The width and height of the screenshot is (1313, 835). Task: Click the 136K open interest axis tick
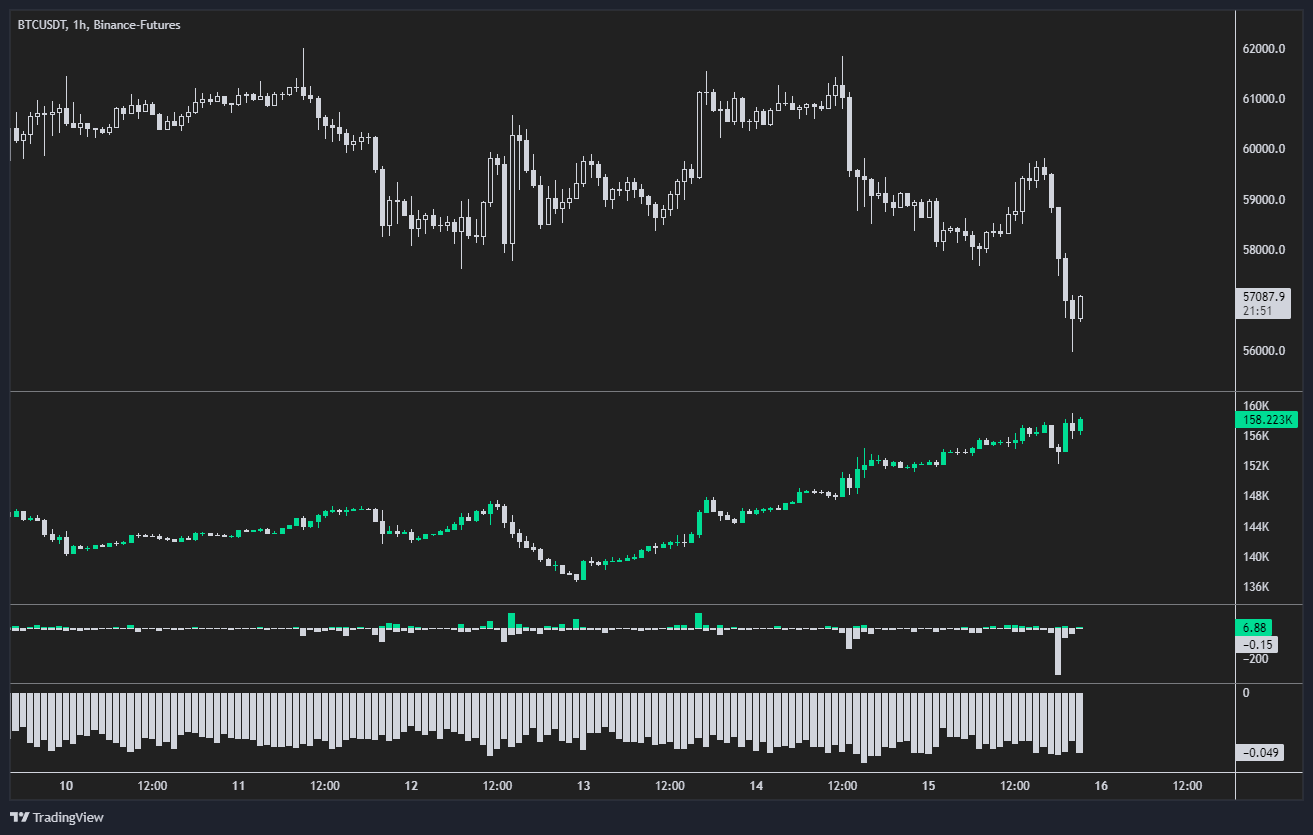click(x=1256, y=587)
